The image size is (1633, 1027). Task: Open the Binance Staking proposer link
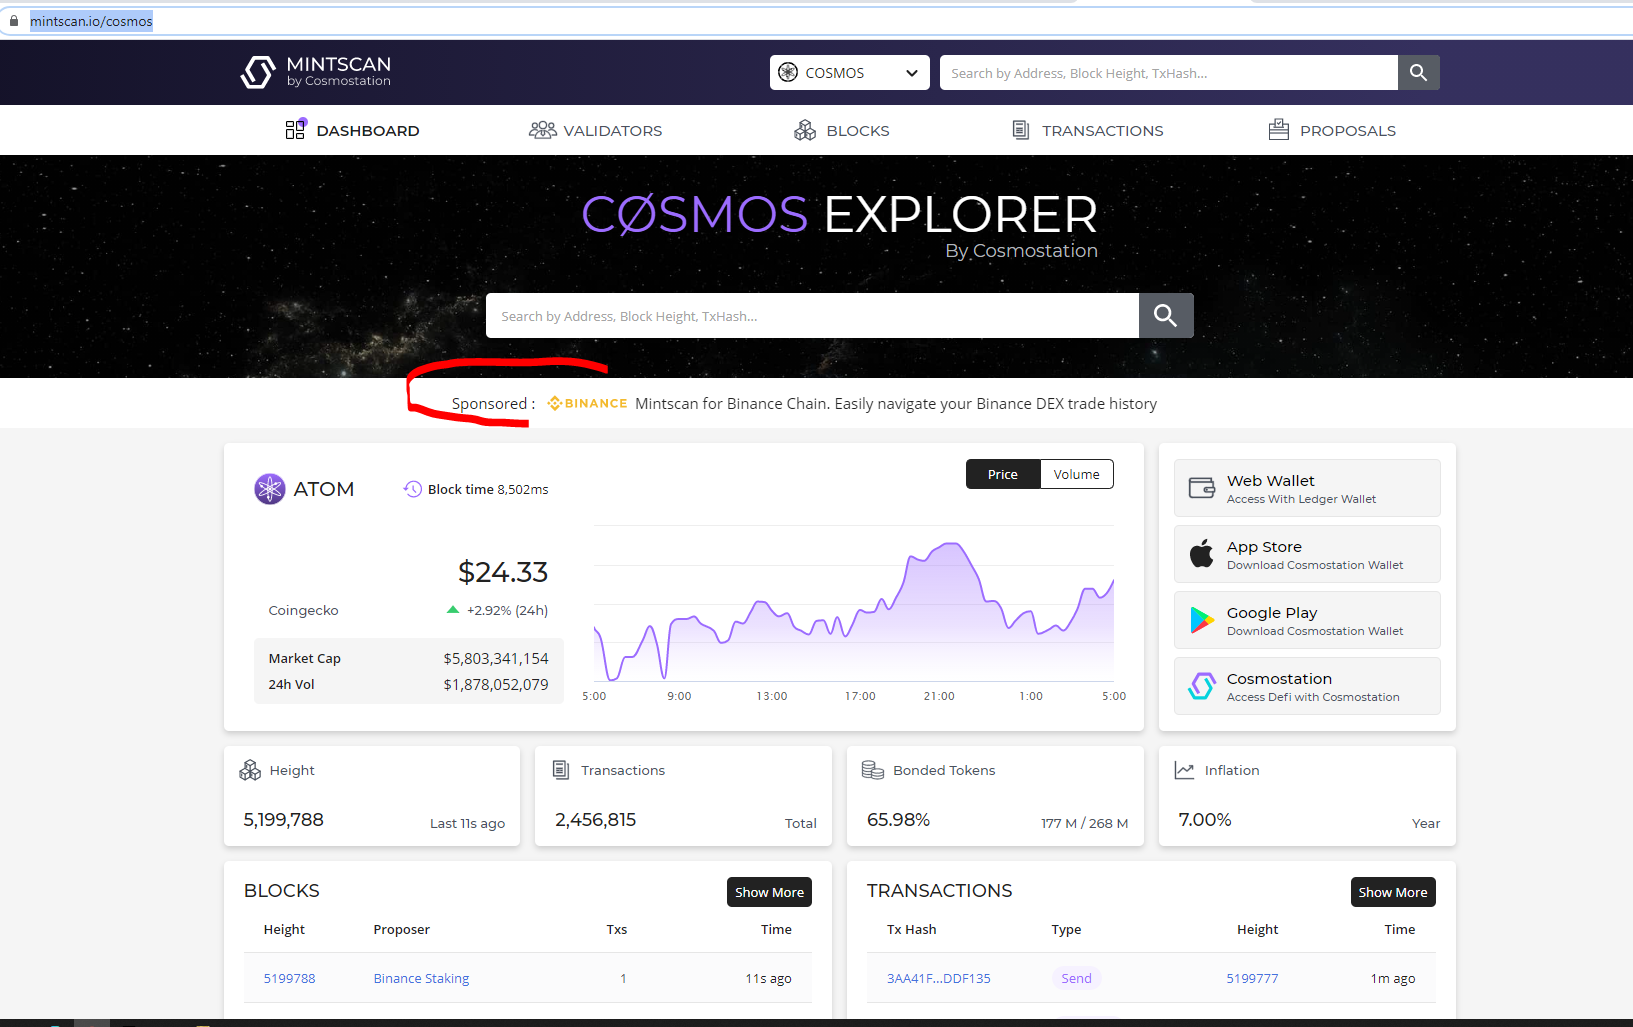point(421,978)
